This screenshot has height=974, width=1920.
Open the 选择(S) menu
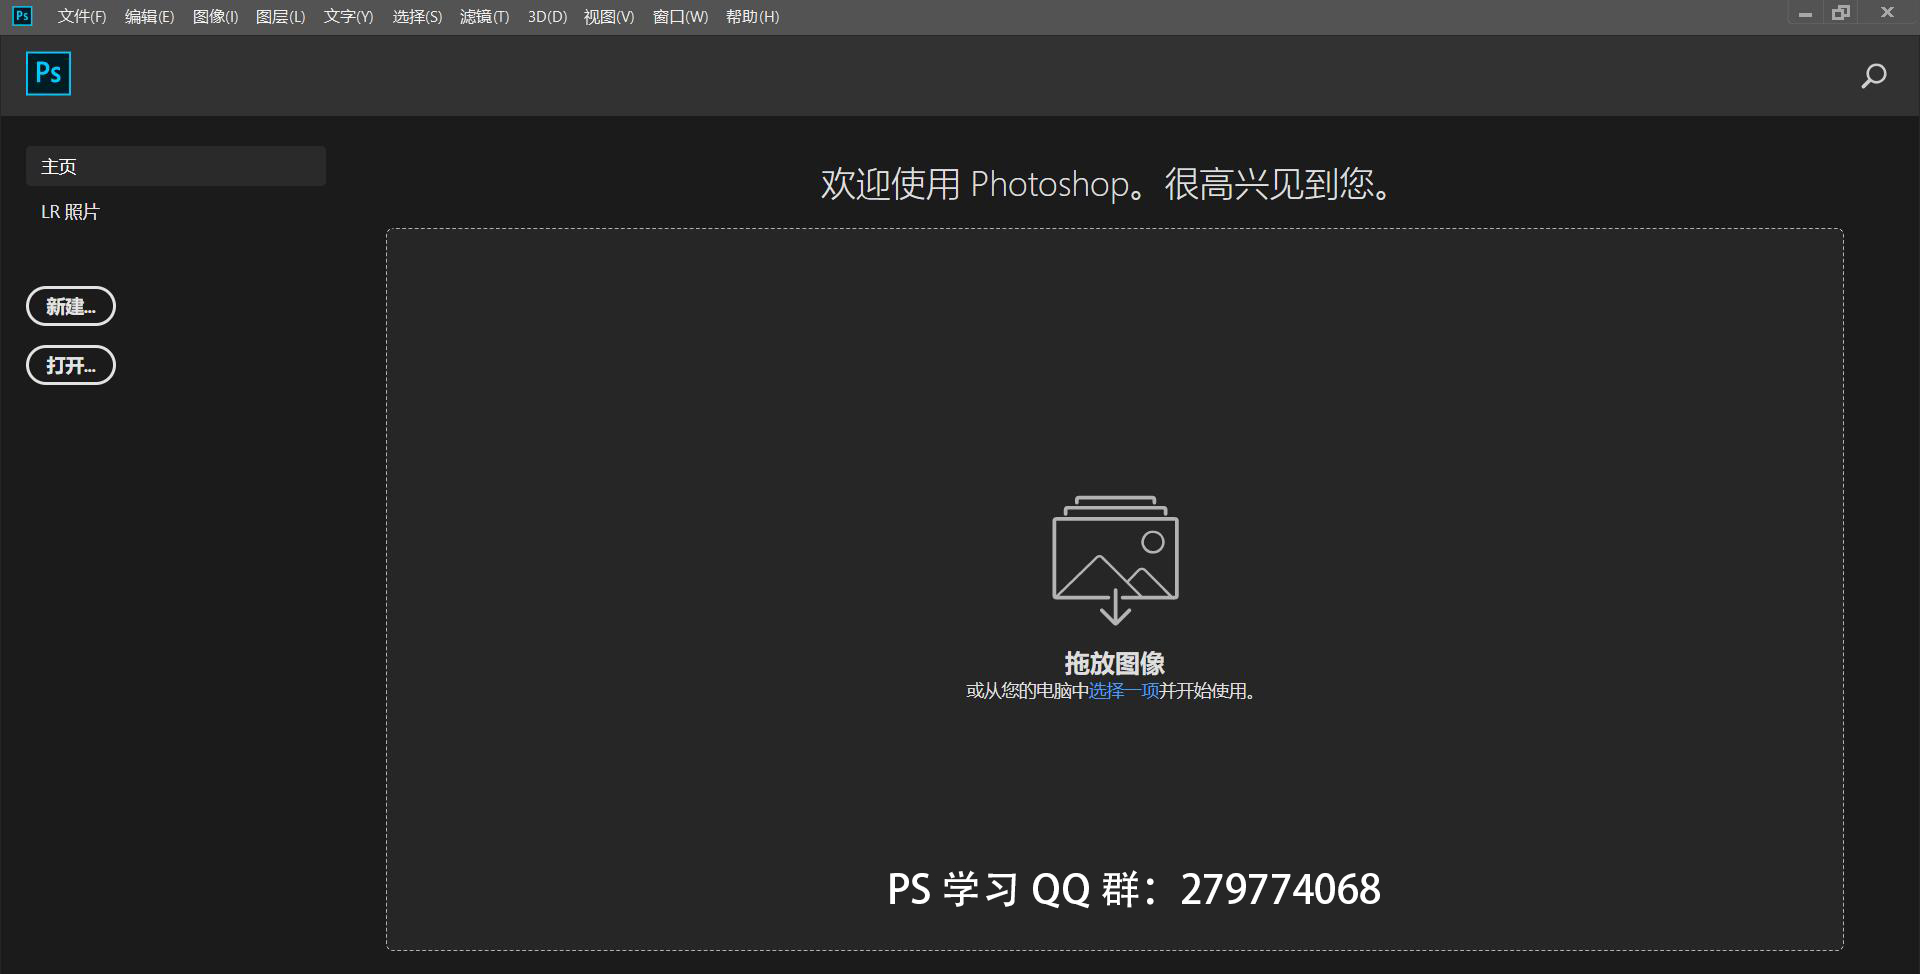[417, 17]
